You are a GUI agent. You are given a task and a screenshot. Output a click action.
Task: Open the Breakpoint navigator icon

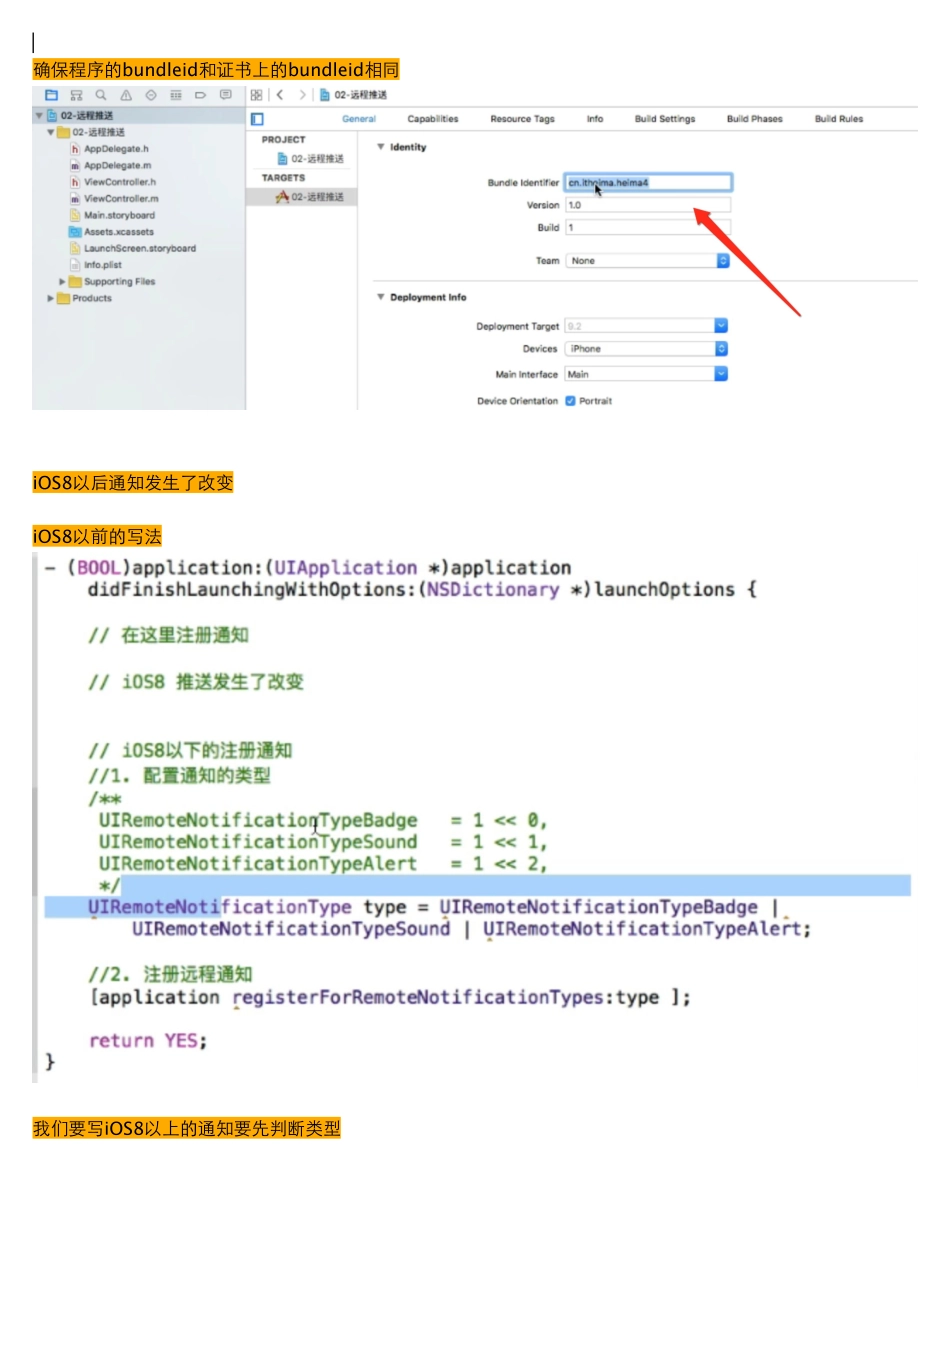pyautogui.click(x=200, y=94)
